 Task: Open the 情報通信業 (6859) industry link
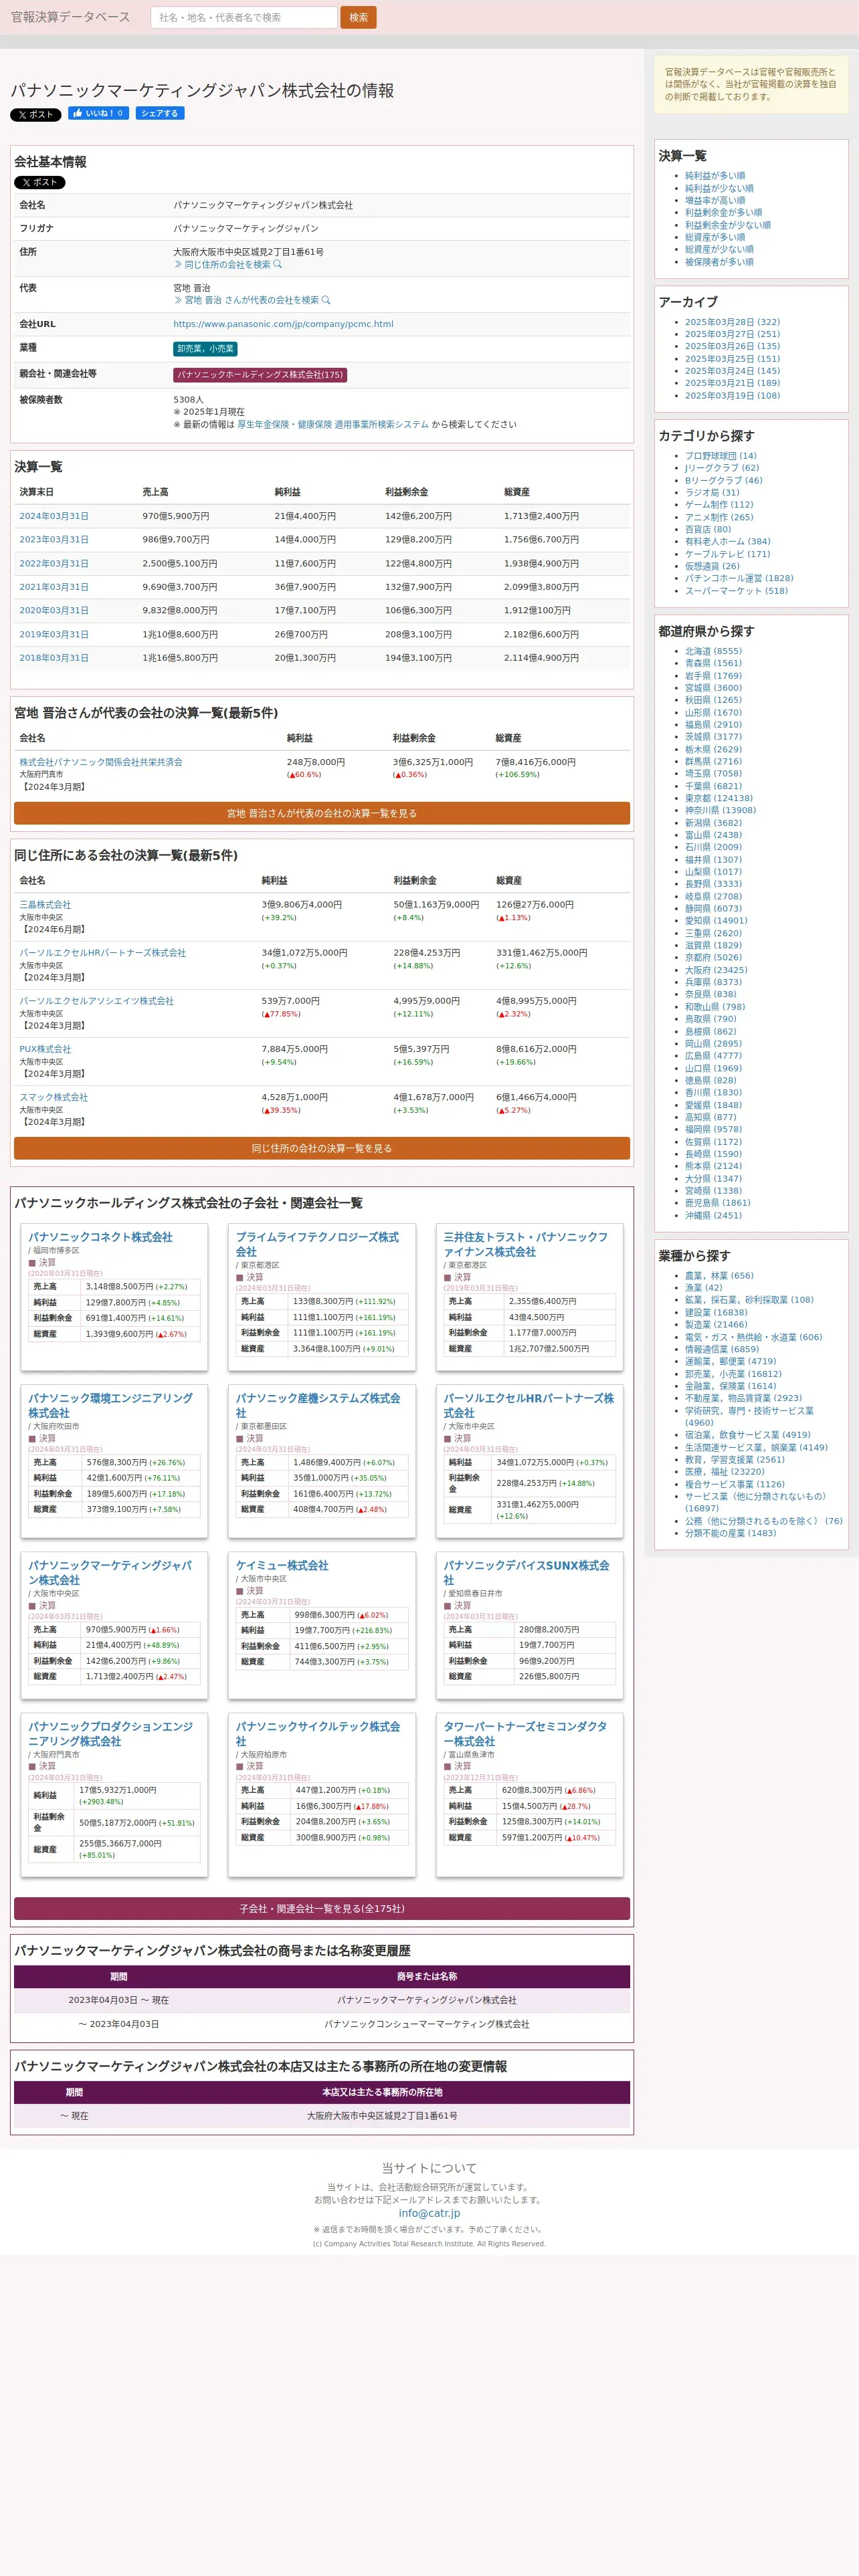pyautogui.click(x=722, y=1349)
